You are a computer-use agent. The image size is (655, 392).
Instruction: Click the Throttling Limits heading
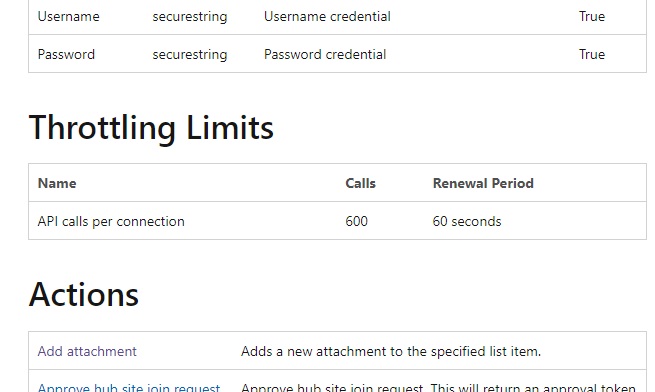point(151,128)
